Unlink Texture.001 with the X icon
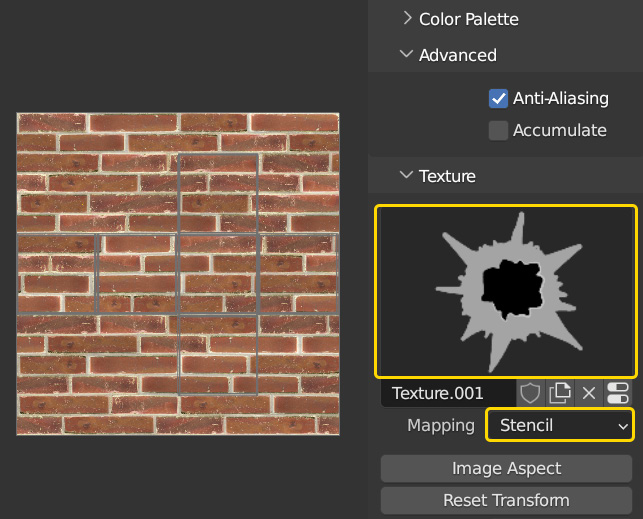Screen dimensions: 643x519 (x=589, y=393)
